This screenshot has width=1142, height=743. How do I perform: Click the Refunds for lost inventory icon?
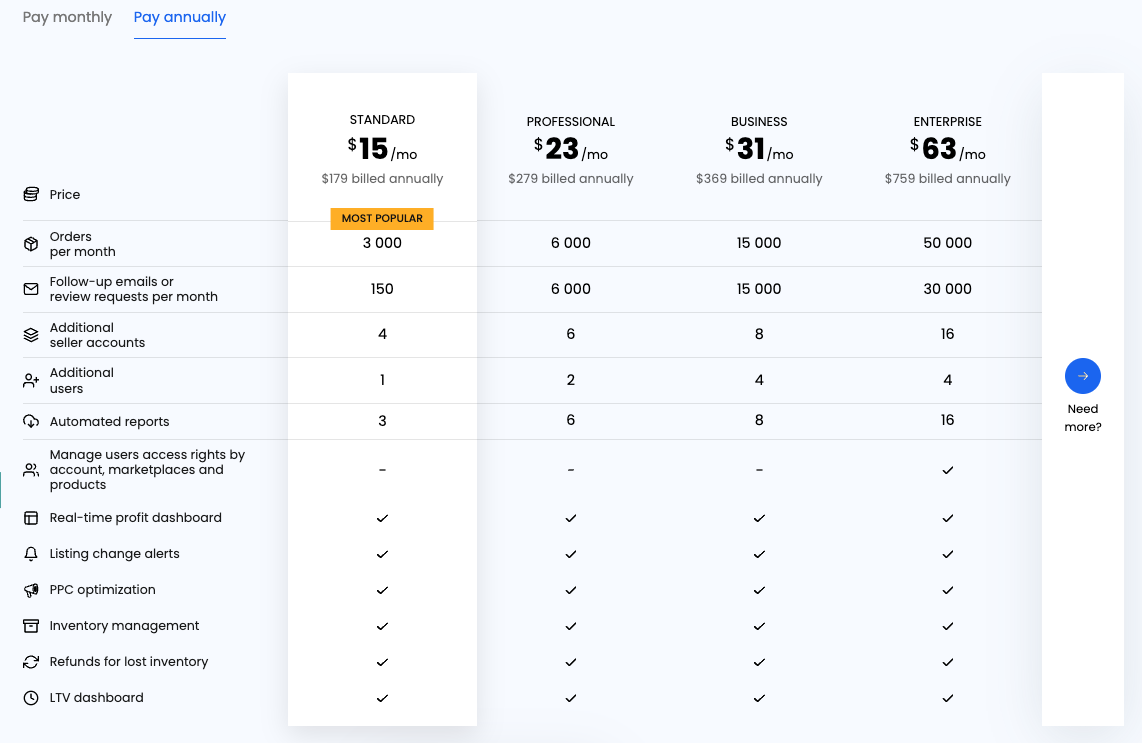[x=31, y=662]
